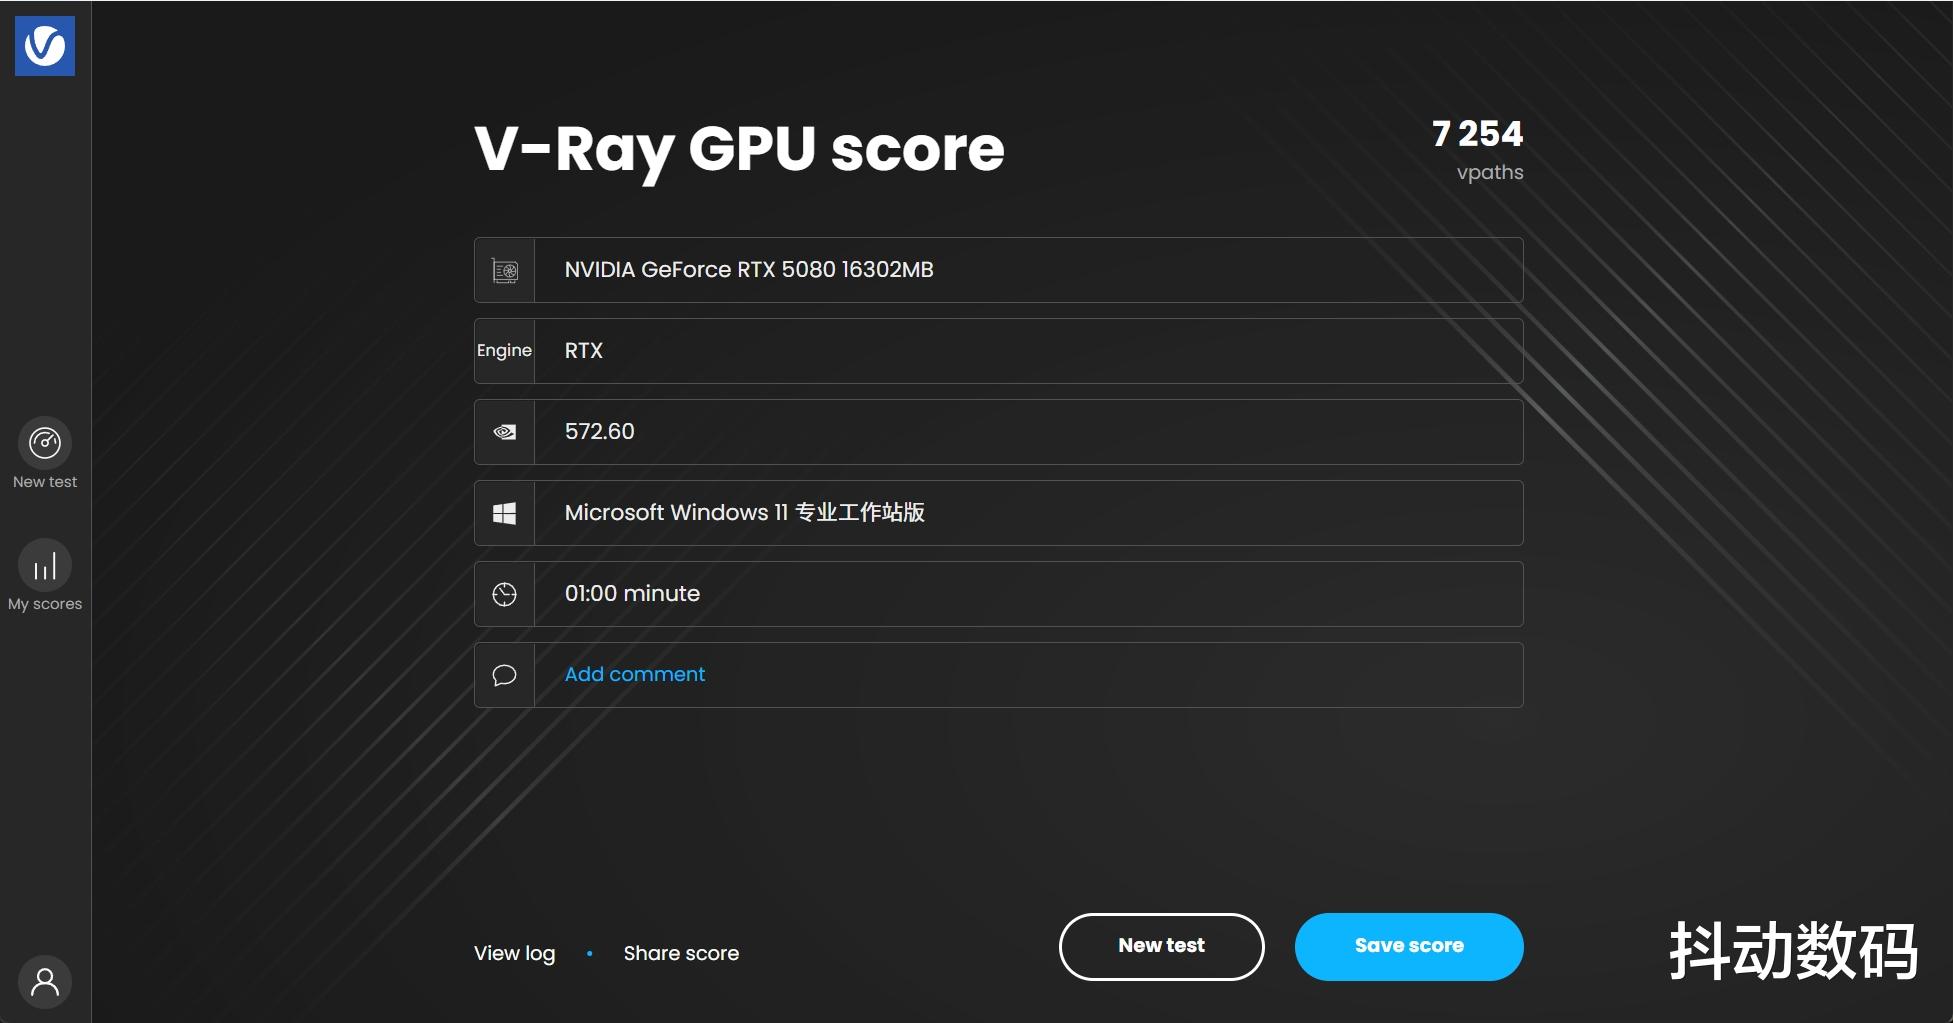Viewport: 1953px width, 1023px height.
Task: Select the 01:00 minute duration text
Action: (x=632, y=594)
